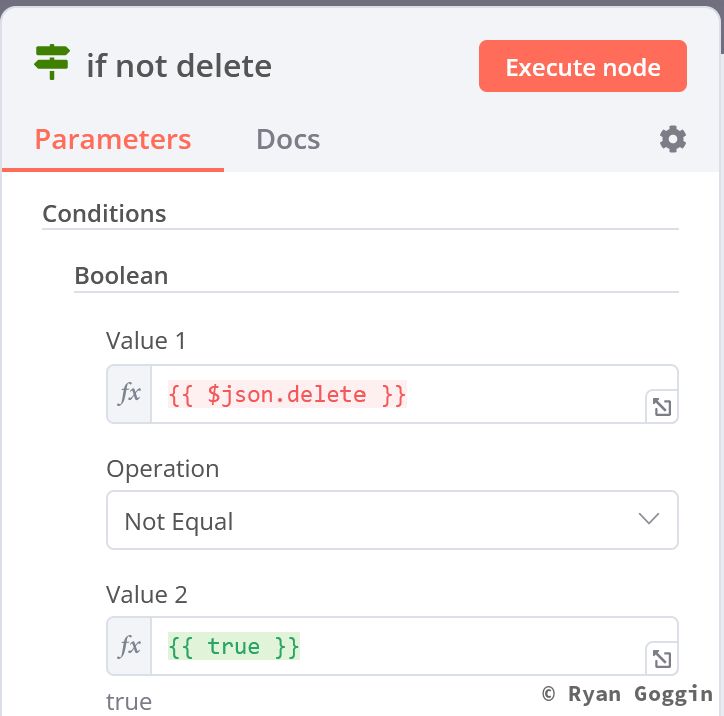Click the 'true' result preview under Value 2

[x=129, y=701]
